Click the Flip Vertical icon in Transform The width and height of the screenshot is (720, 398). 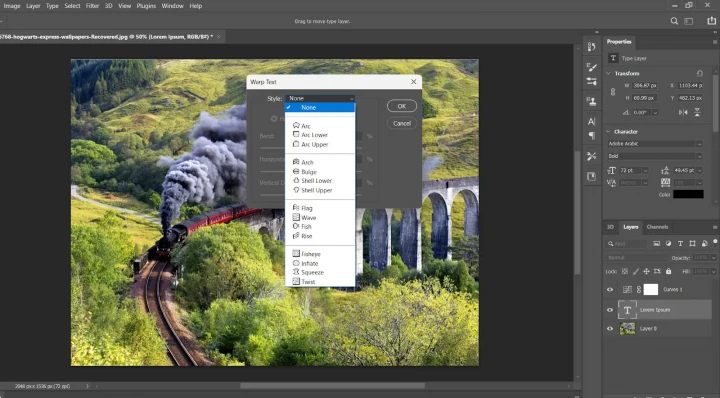click(x=697, y=112)
